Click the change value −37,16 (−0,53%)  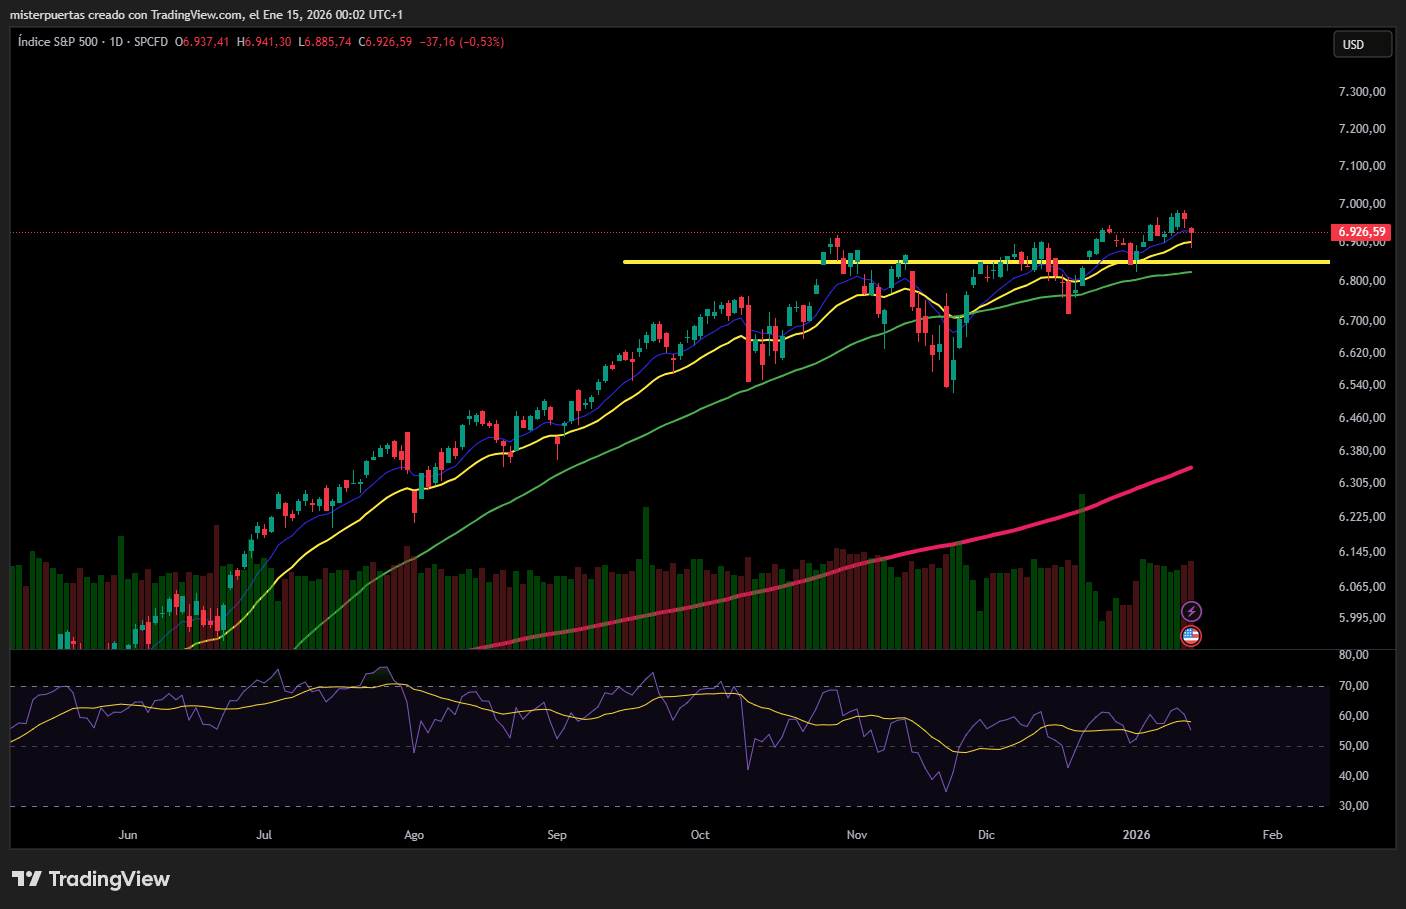[x=462, y=42]
